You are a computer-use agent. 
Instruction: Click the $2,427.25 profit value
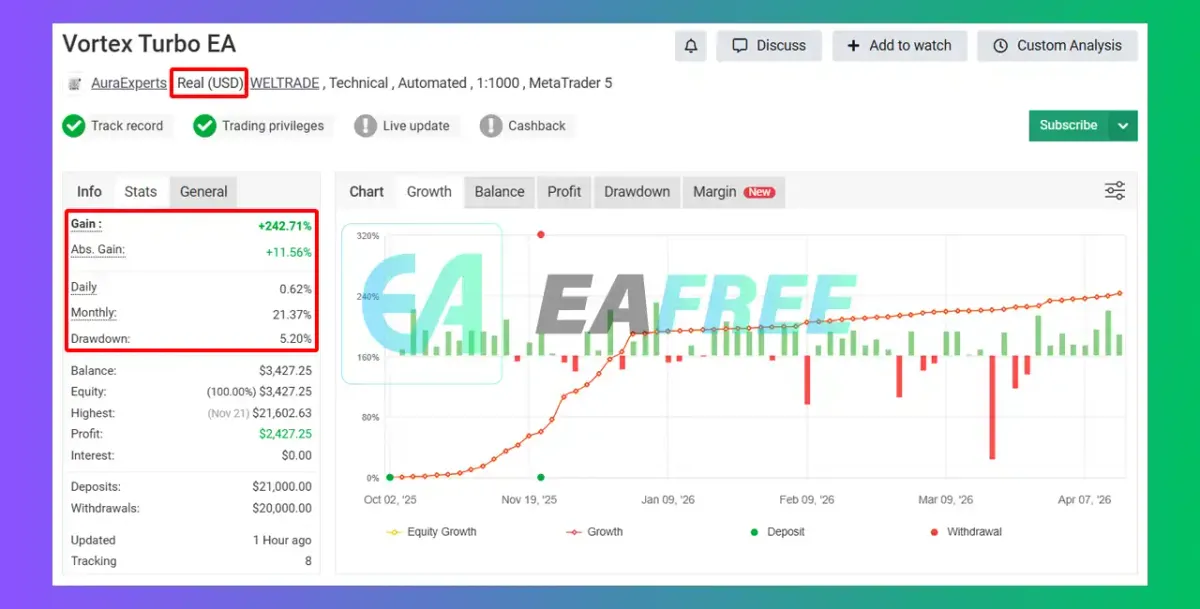285,434
